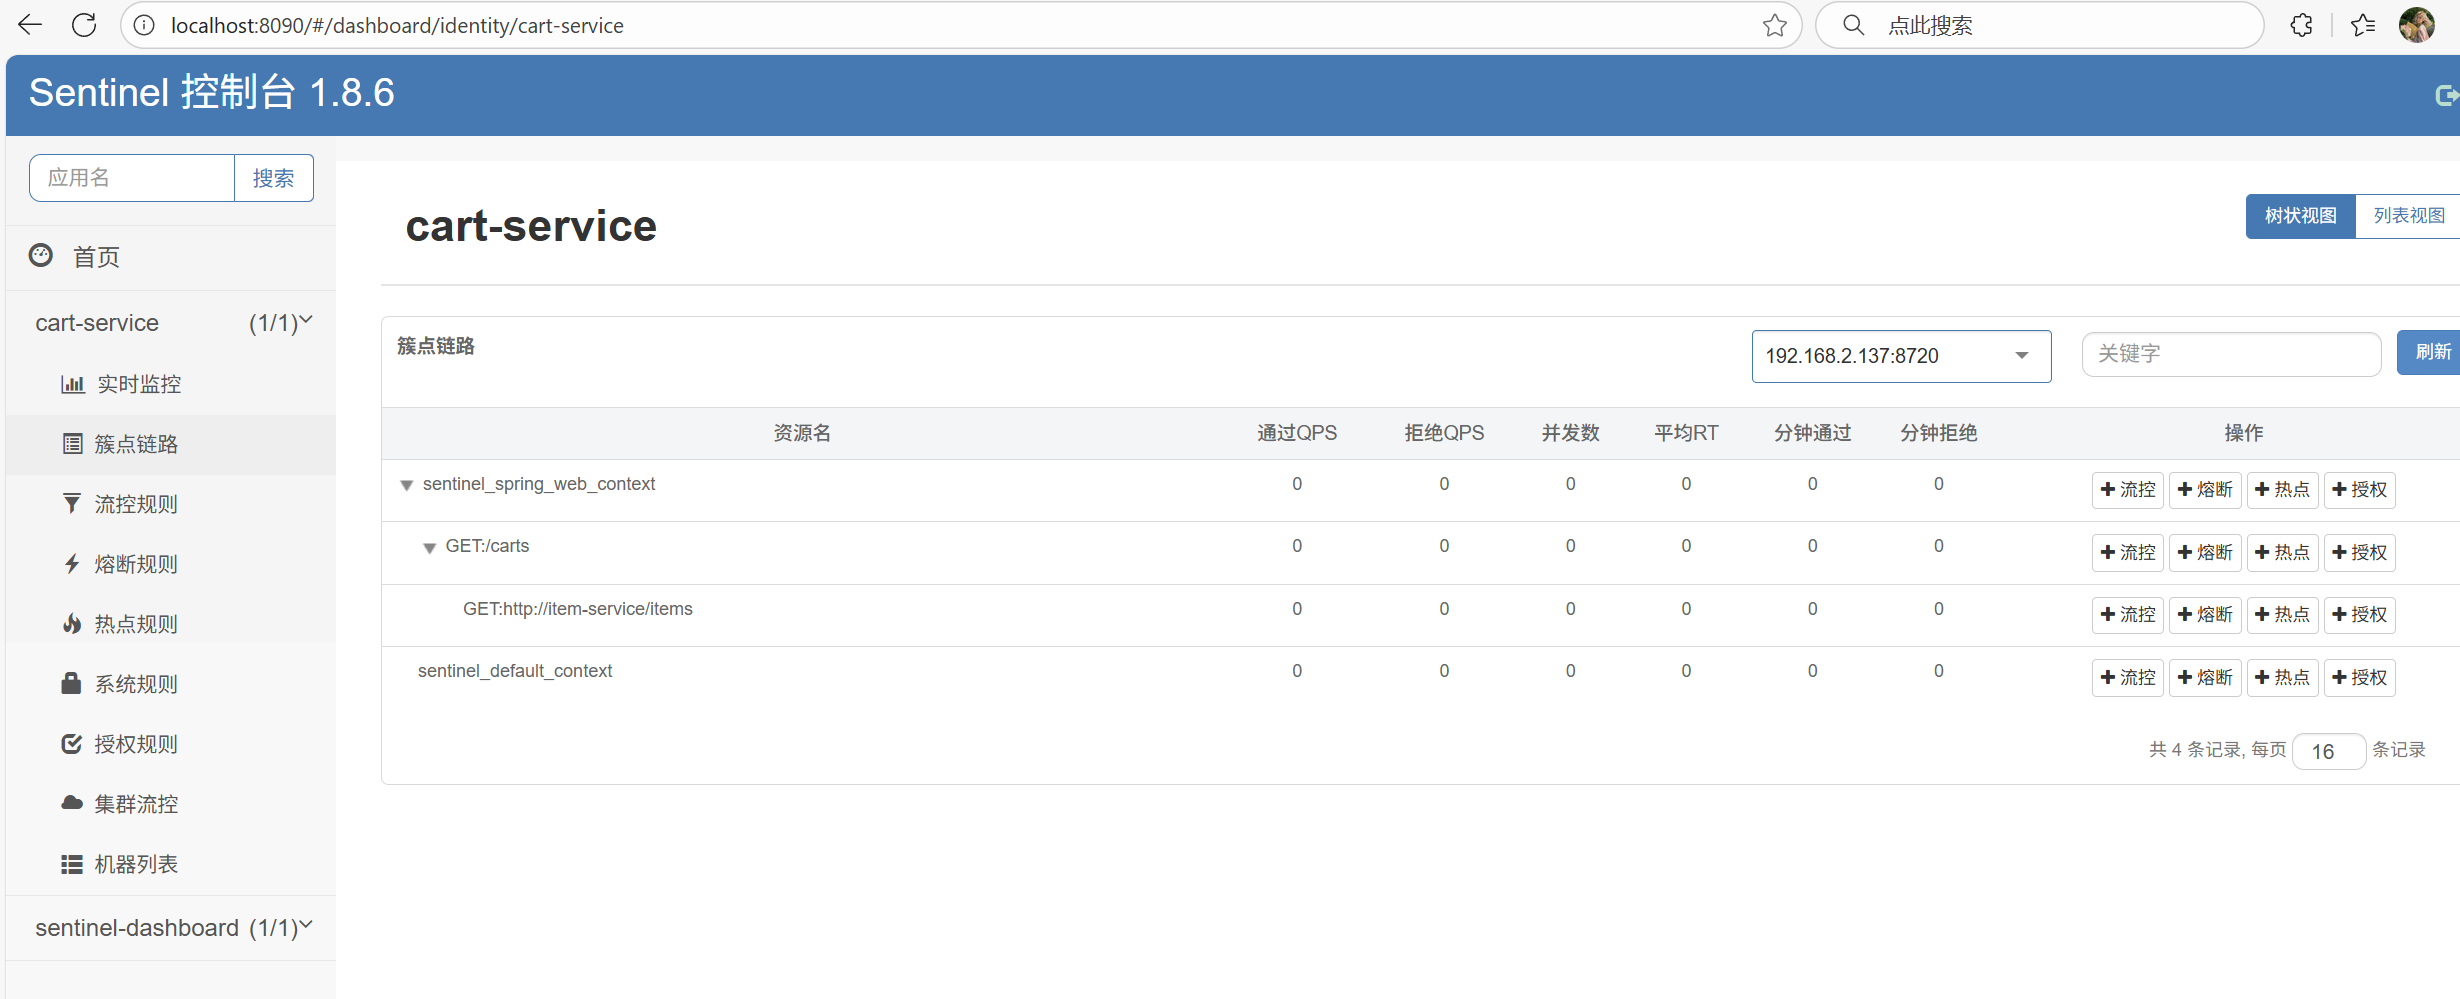Viewport: 2460px width, 999px height.
Task: Open 系统规则 menu item
Action: click(136, 684)
